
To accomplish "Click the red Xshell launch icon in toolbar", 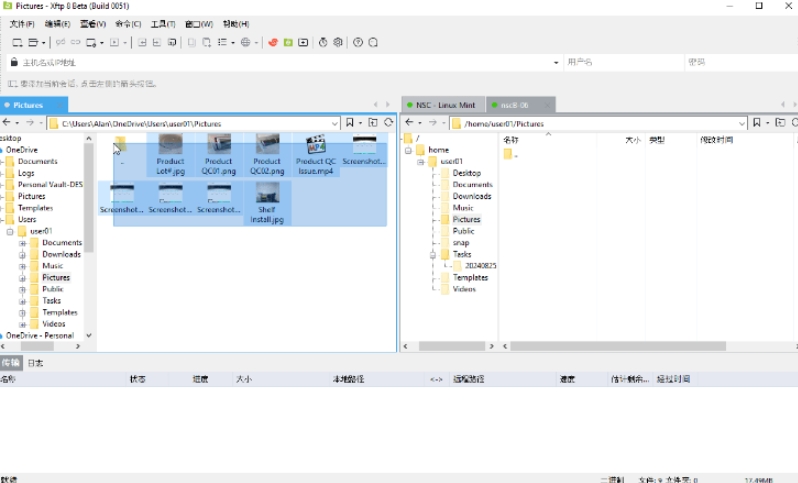I will tap(272, 42).
